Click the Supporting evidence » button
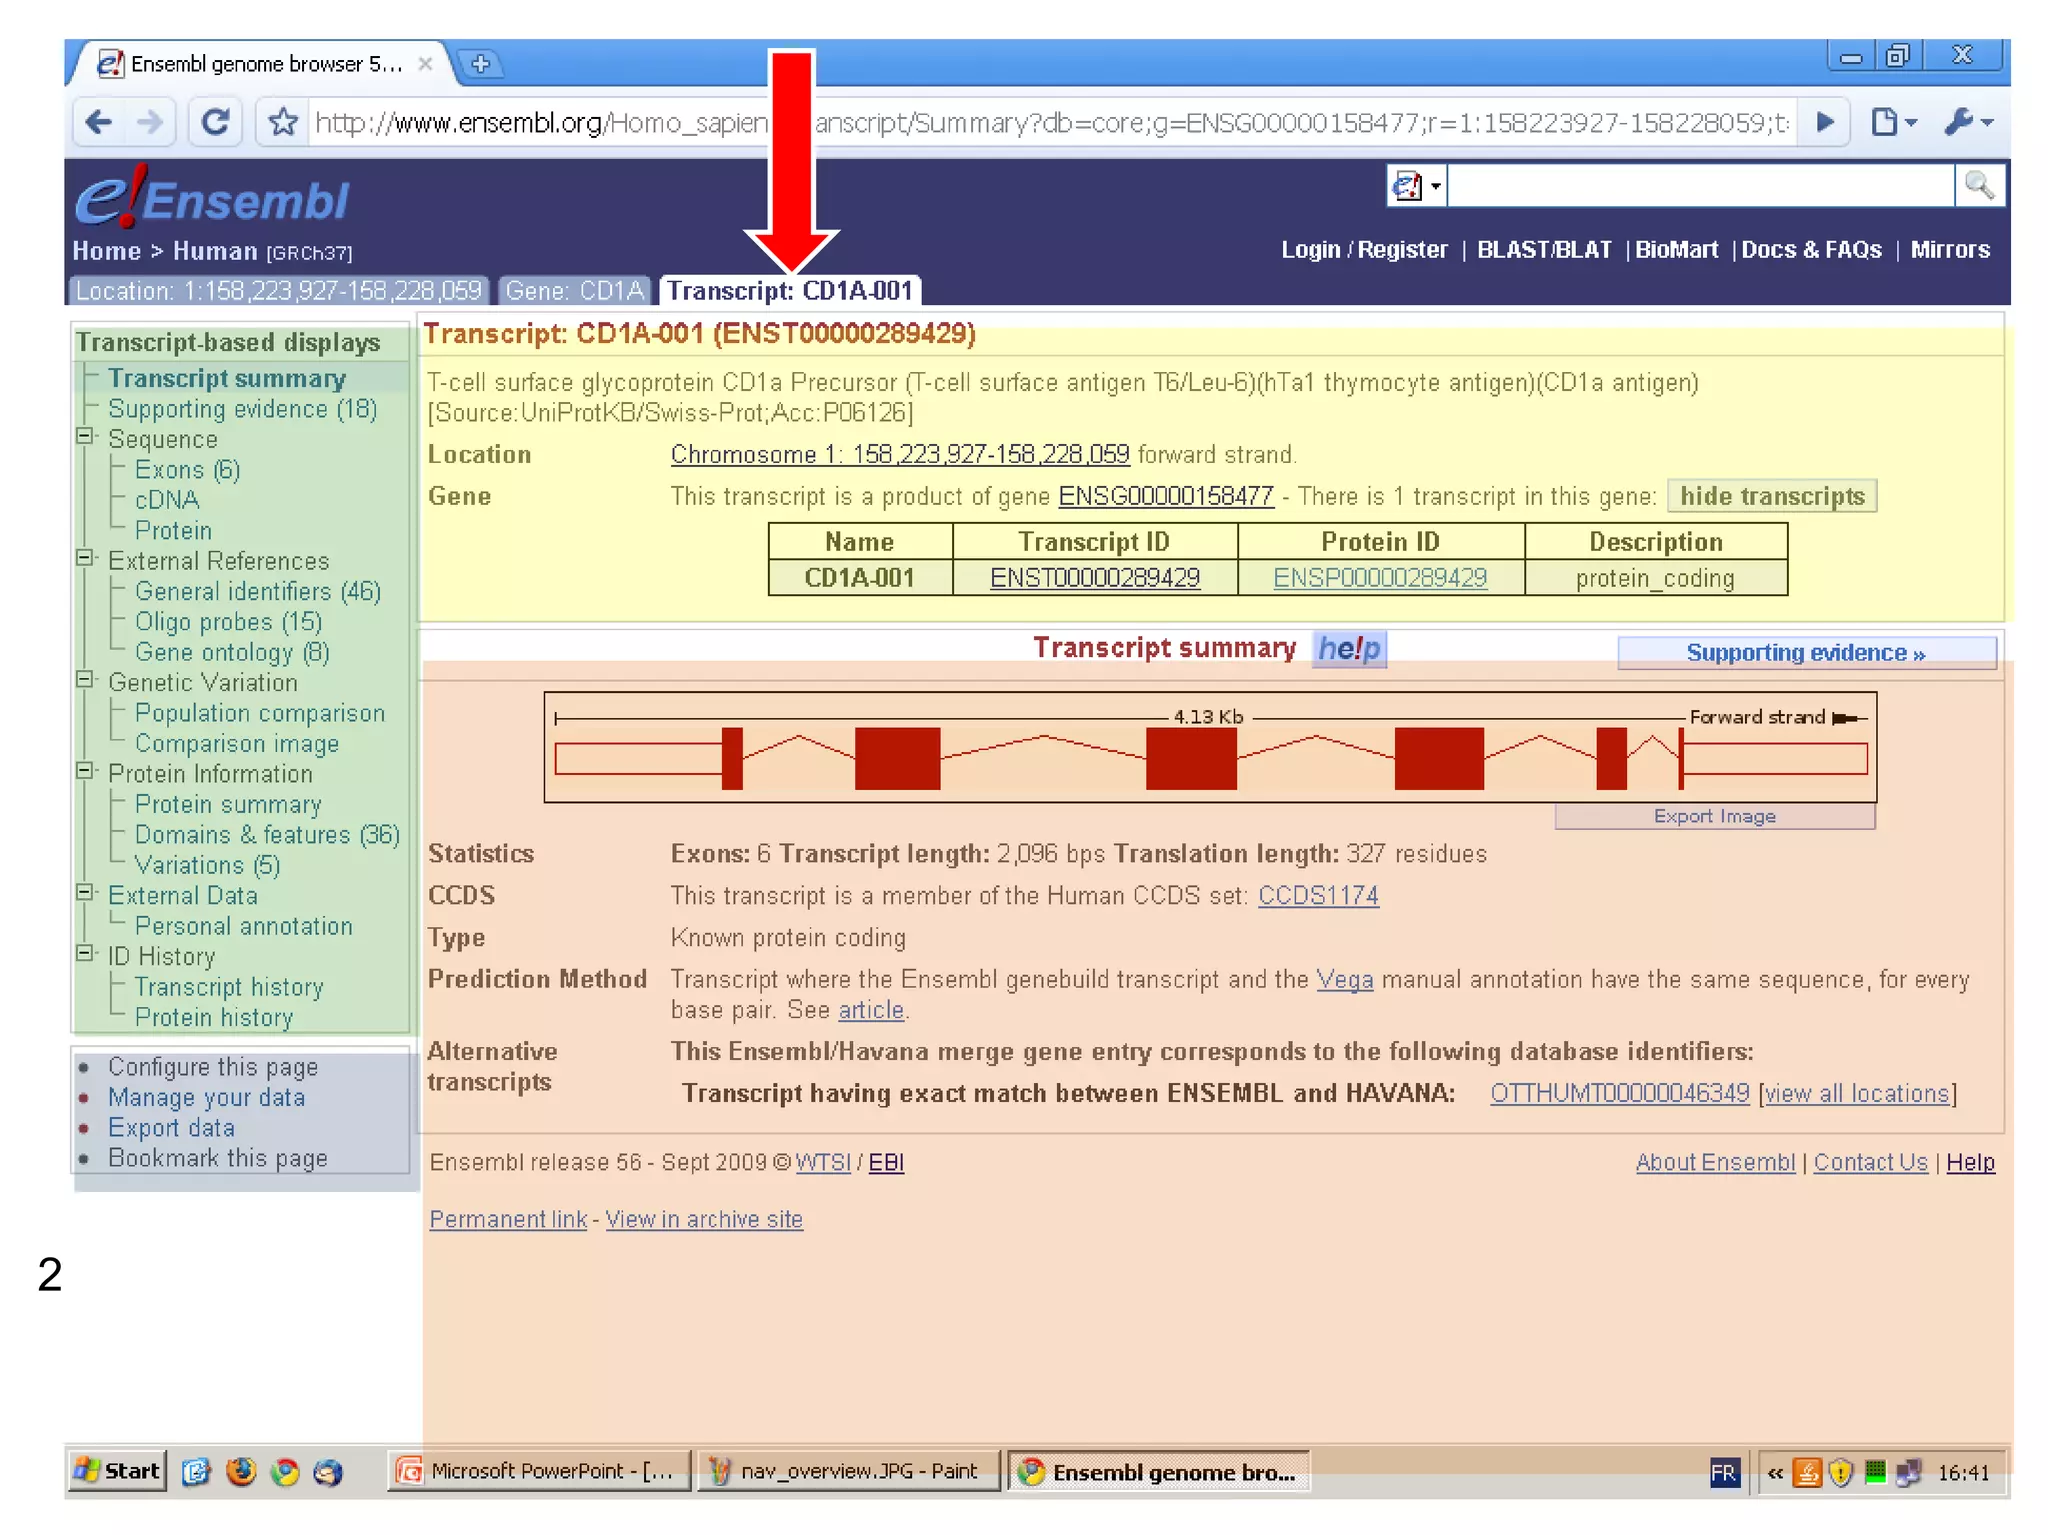The height and width of the screenshot is (1535, 2048). [1805, 653]
